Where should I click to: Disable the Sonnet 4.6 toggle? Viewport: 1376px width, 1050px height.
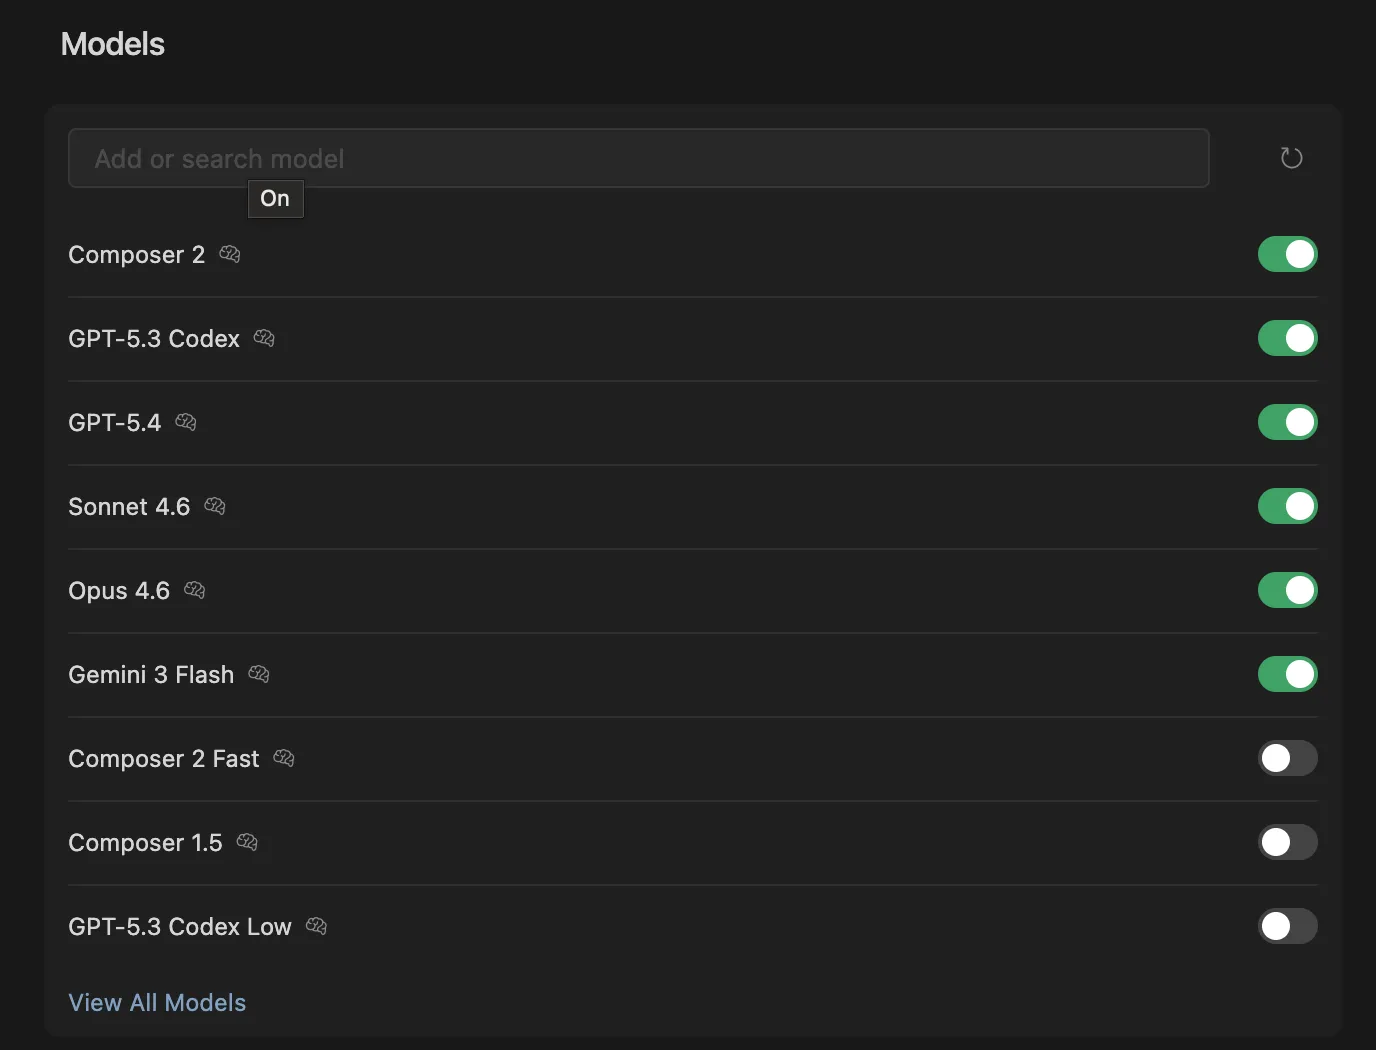[x=1287, y=506]
